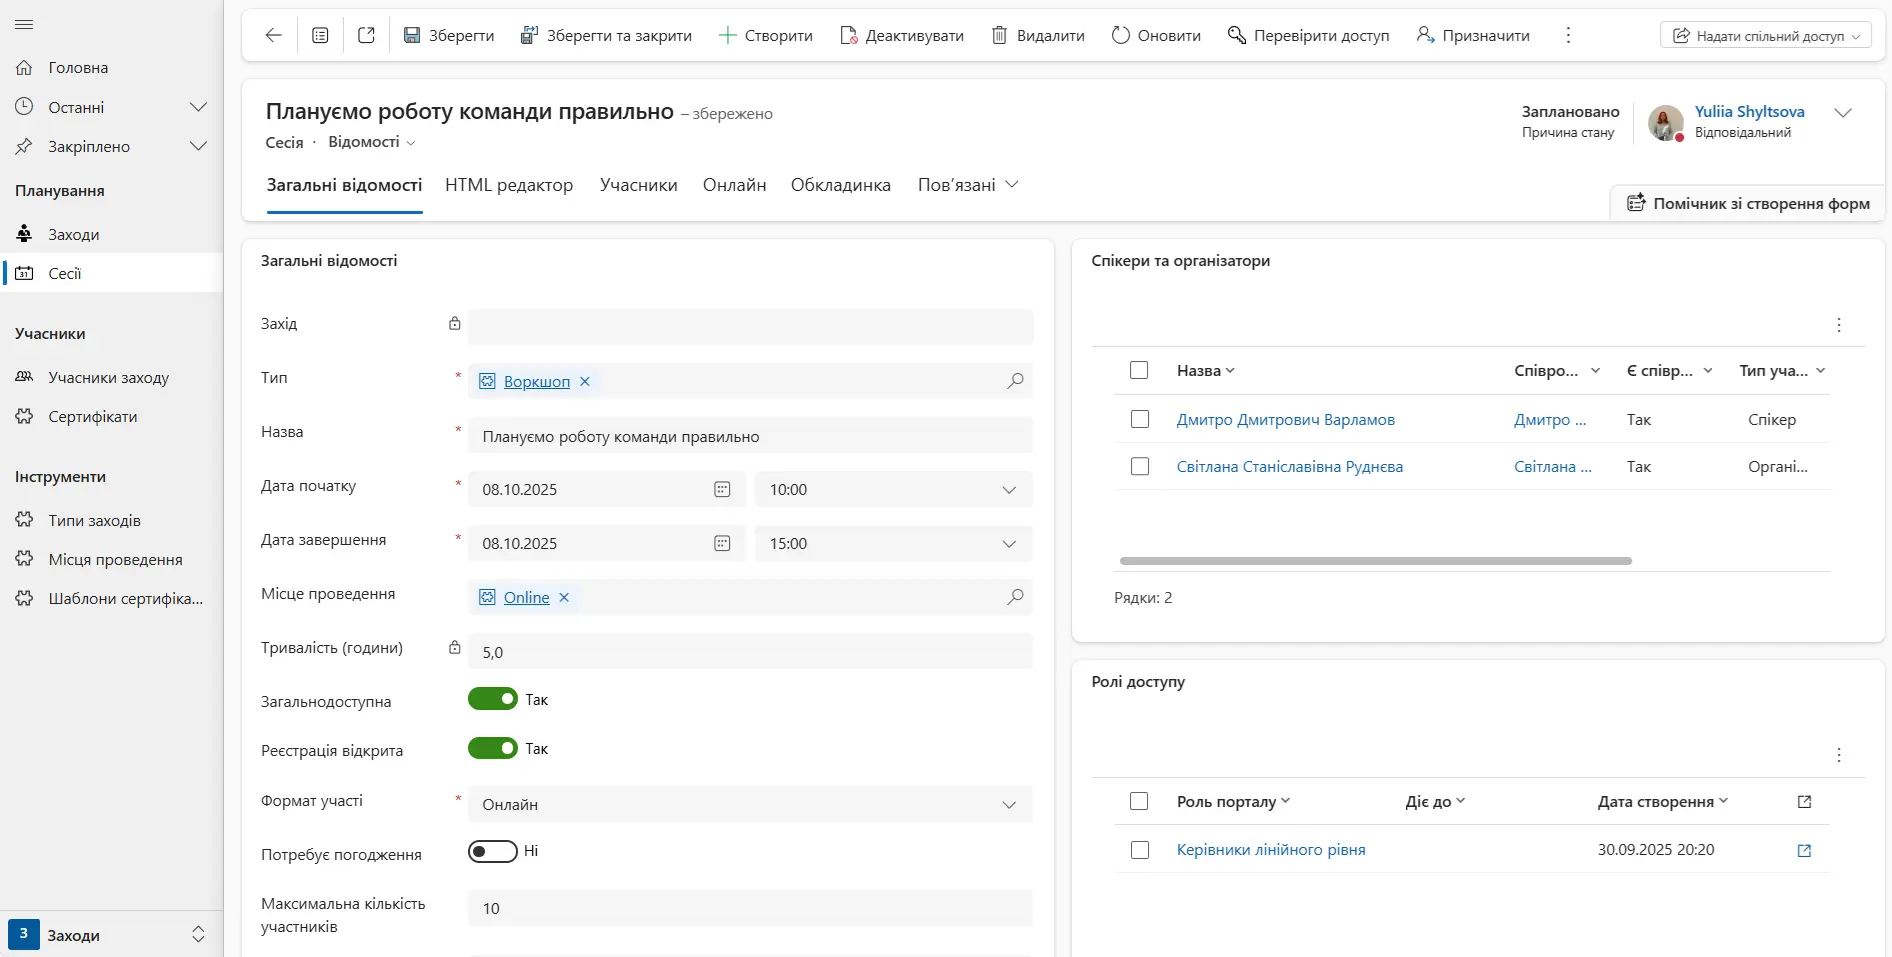Click the horizontal scrollbar in speakers grid

pyautogui.click(x=1375, y=561)
